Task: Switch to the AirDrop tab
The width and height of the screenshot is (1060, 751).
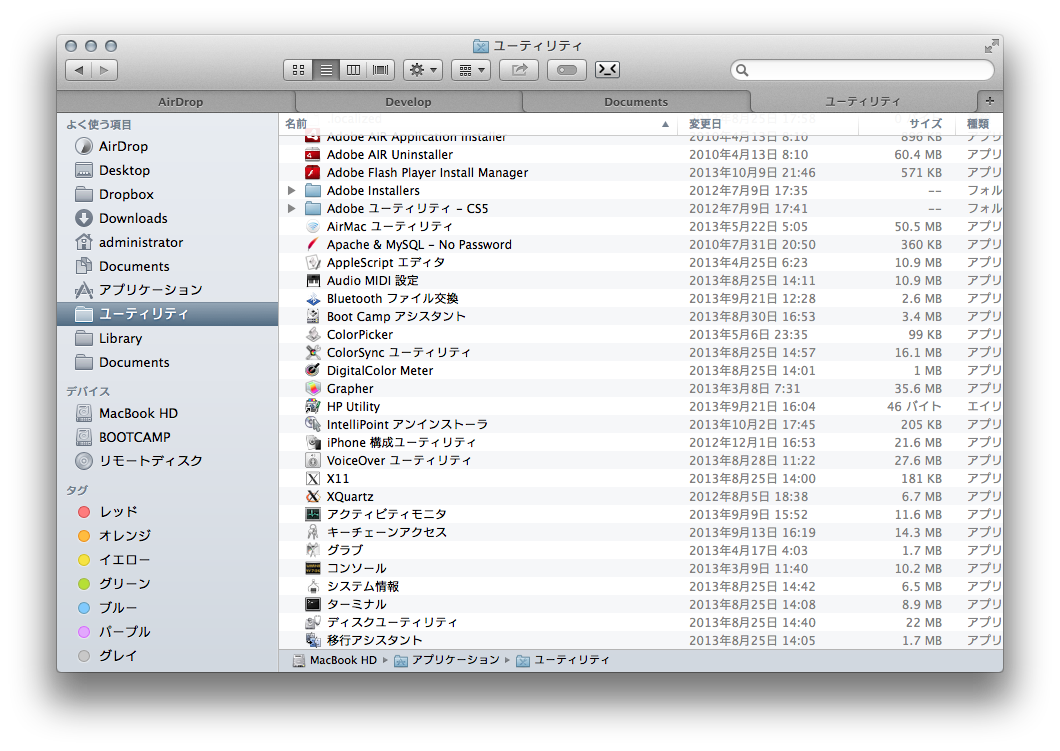Action: point(180,101)
